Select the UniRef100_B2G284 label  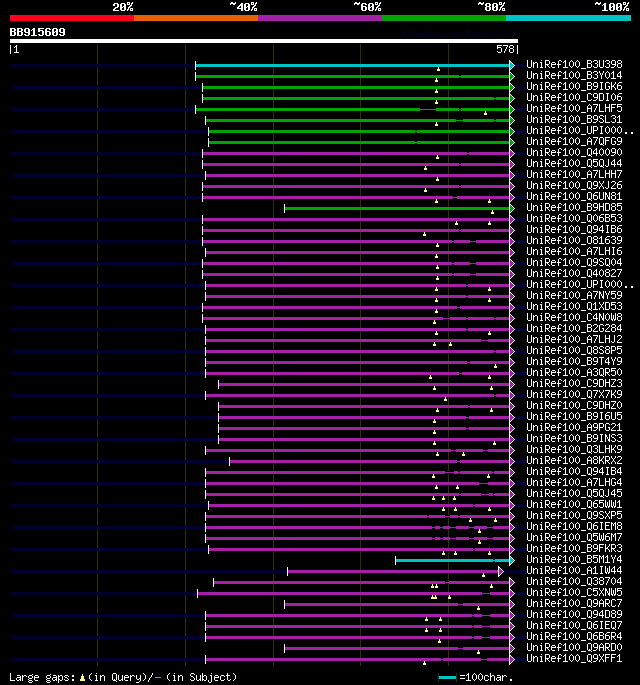[574, 328]
